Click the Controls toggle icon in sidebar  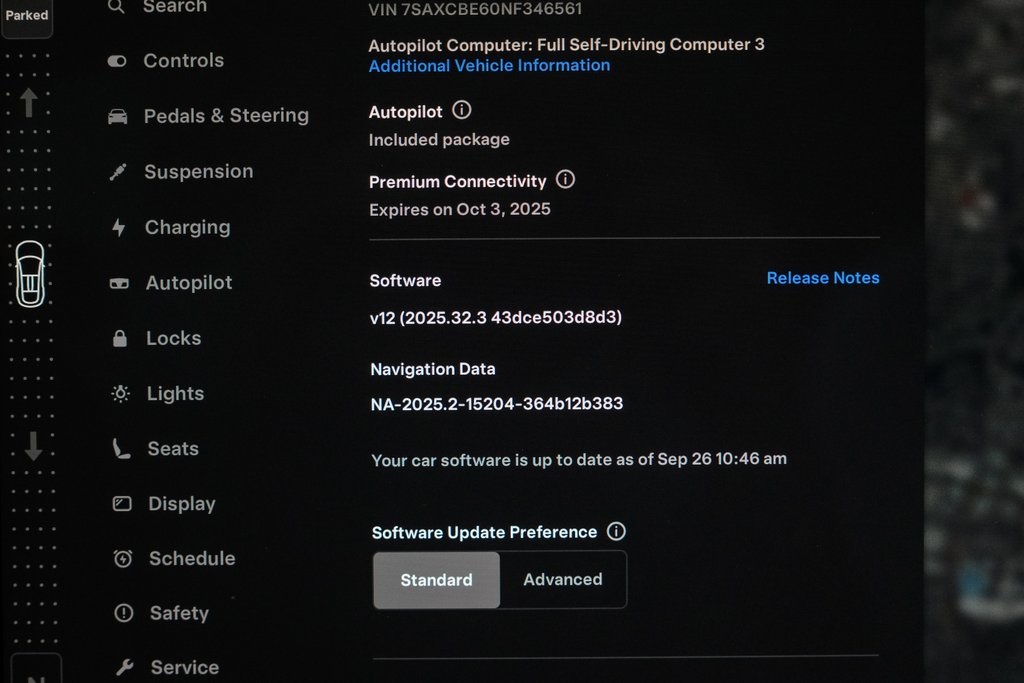click(x=117, y=61)
